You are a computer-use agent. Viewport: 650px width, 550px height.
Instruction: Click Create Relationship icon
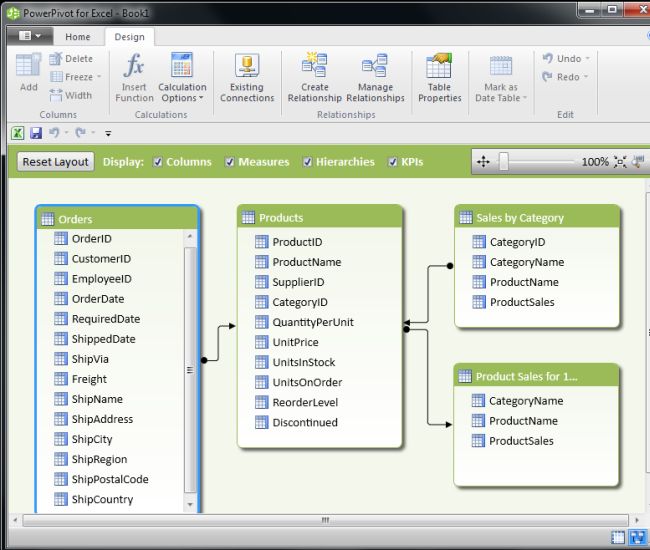coord(315,65)
